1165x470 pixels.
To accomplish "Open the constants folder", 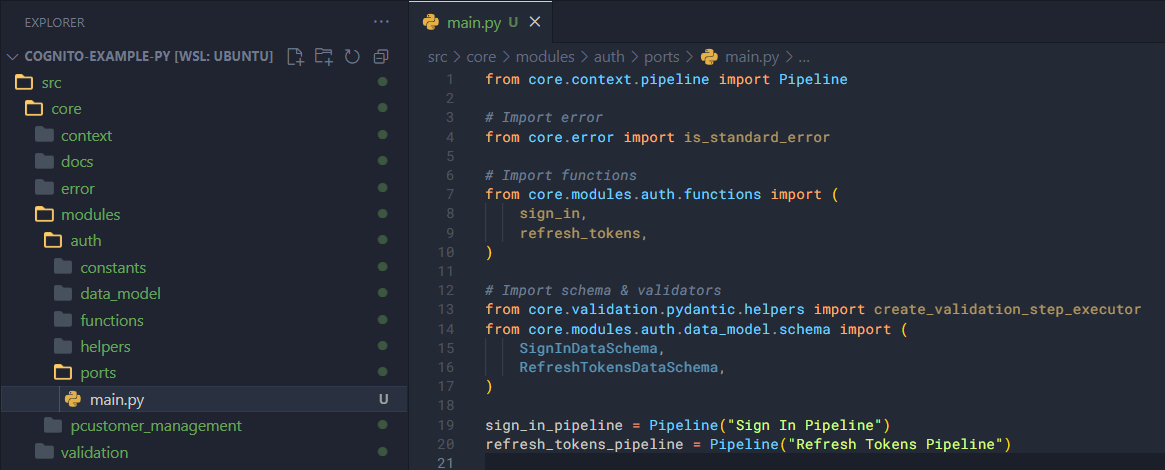I will click(113, 268).
